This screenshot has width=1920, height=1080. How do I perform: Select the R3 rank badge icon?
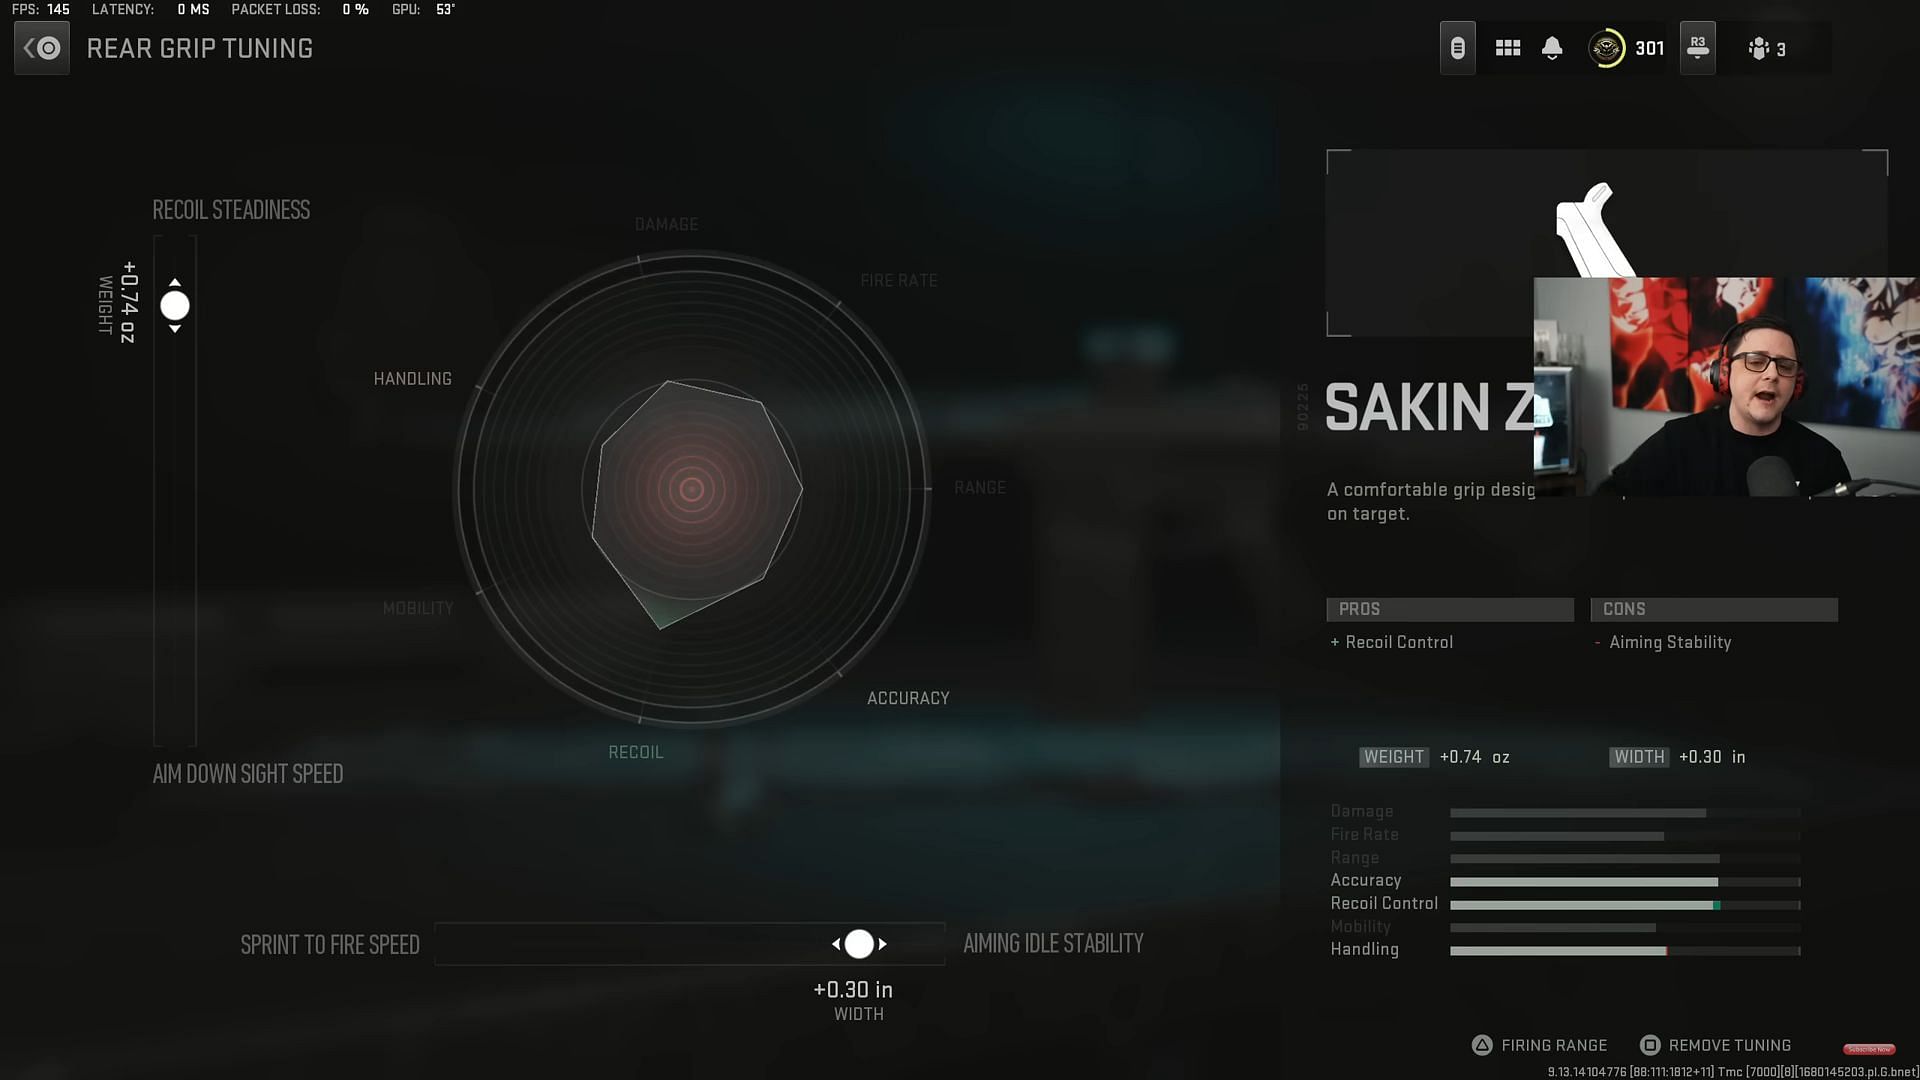1697,47
